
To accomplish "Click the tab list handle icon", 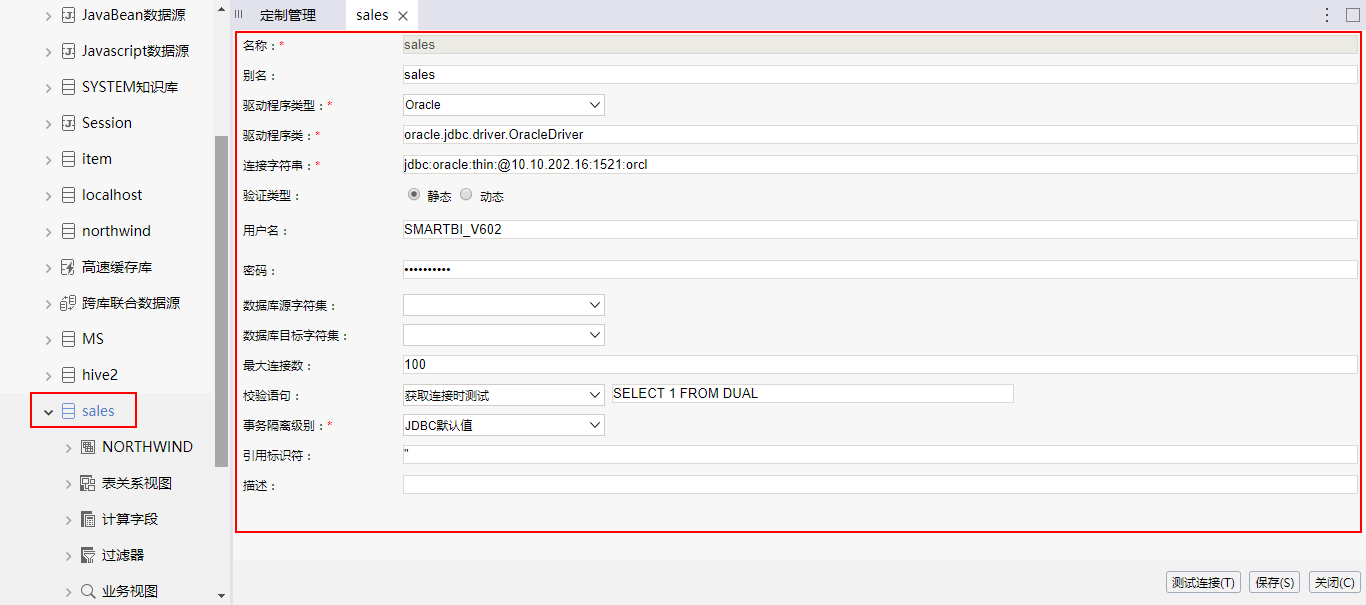I will (x=239, y=15).
